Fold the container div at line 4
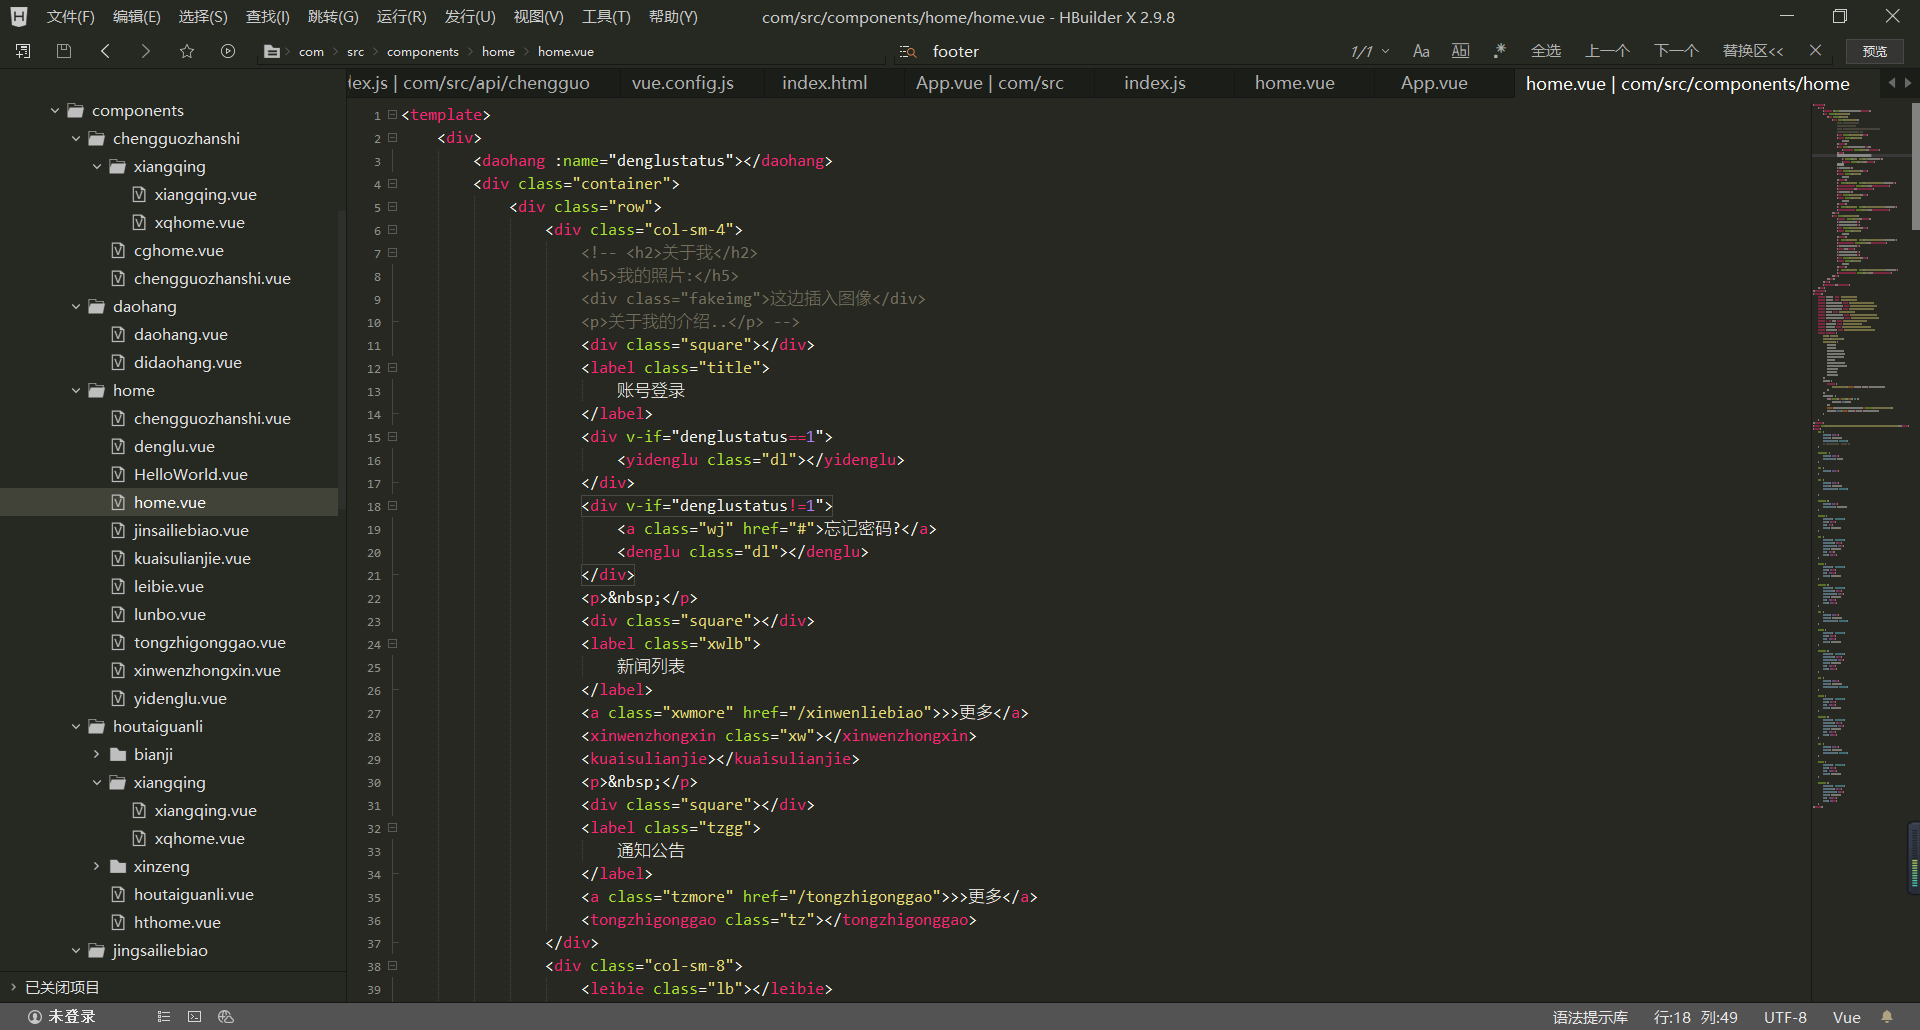 393,184
